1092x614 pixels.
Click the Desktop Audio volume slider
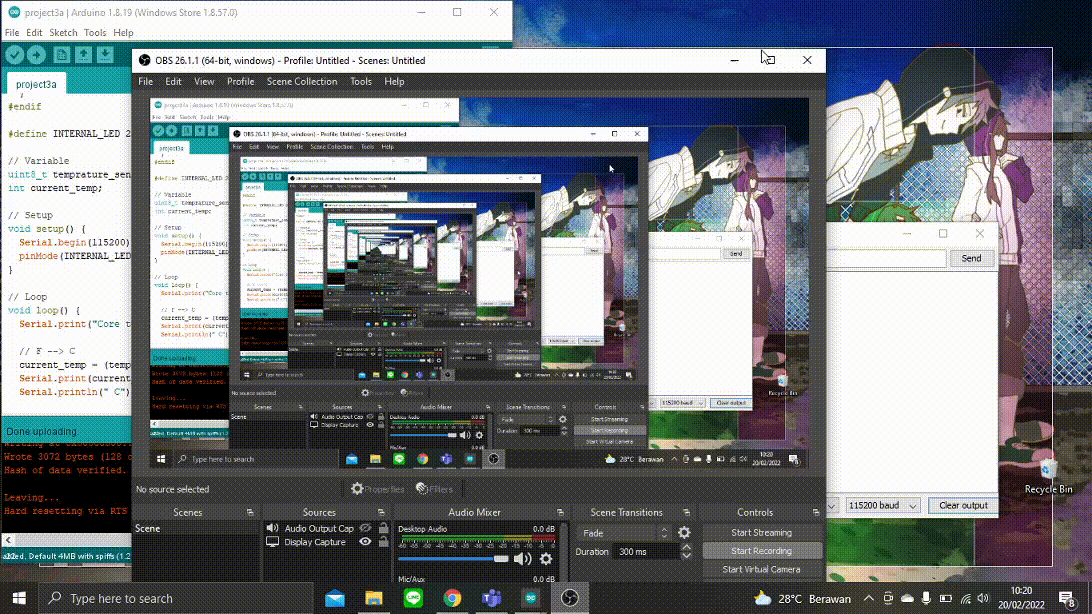pyautogui.click(x=453, y=558)
